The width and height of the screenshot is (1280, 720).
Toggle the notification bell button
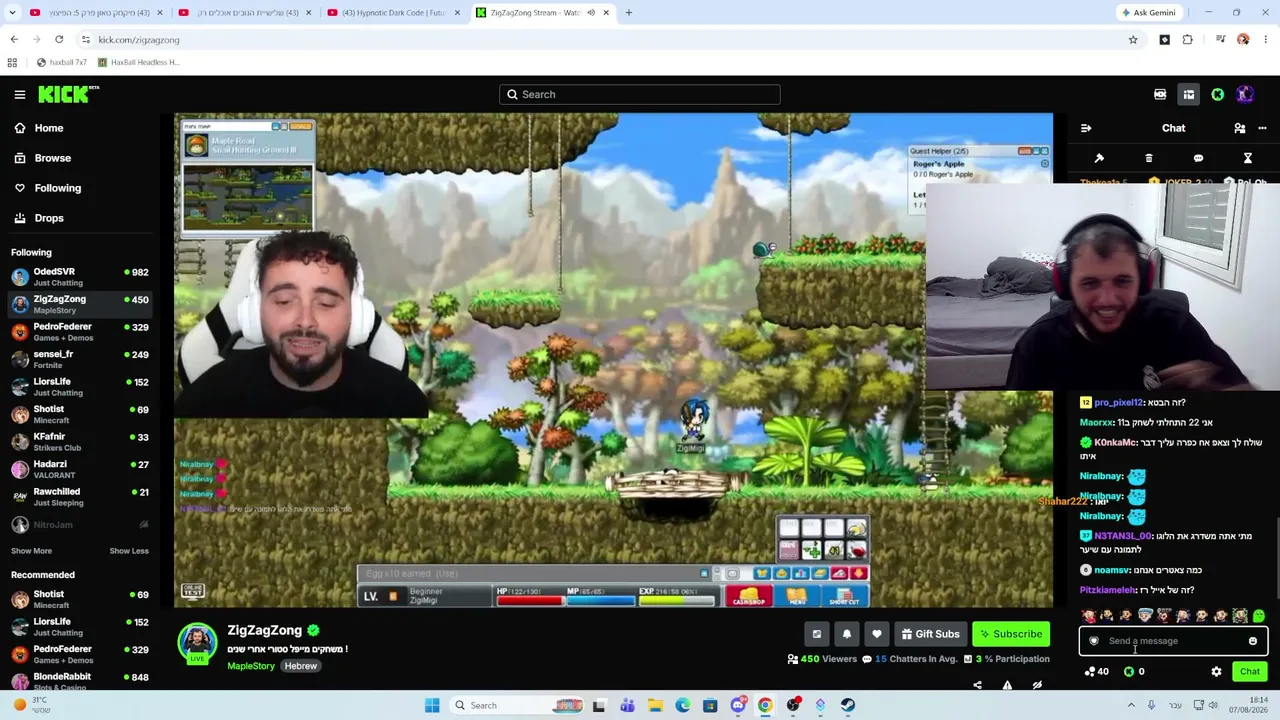tap(847, 634)
